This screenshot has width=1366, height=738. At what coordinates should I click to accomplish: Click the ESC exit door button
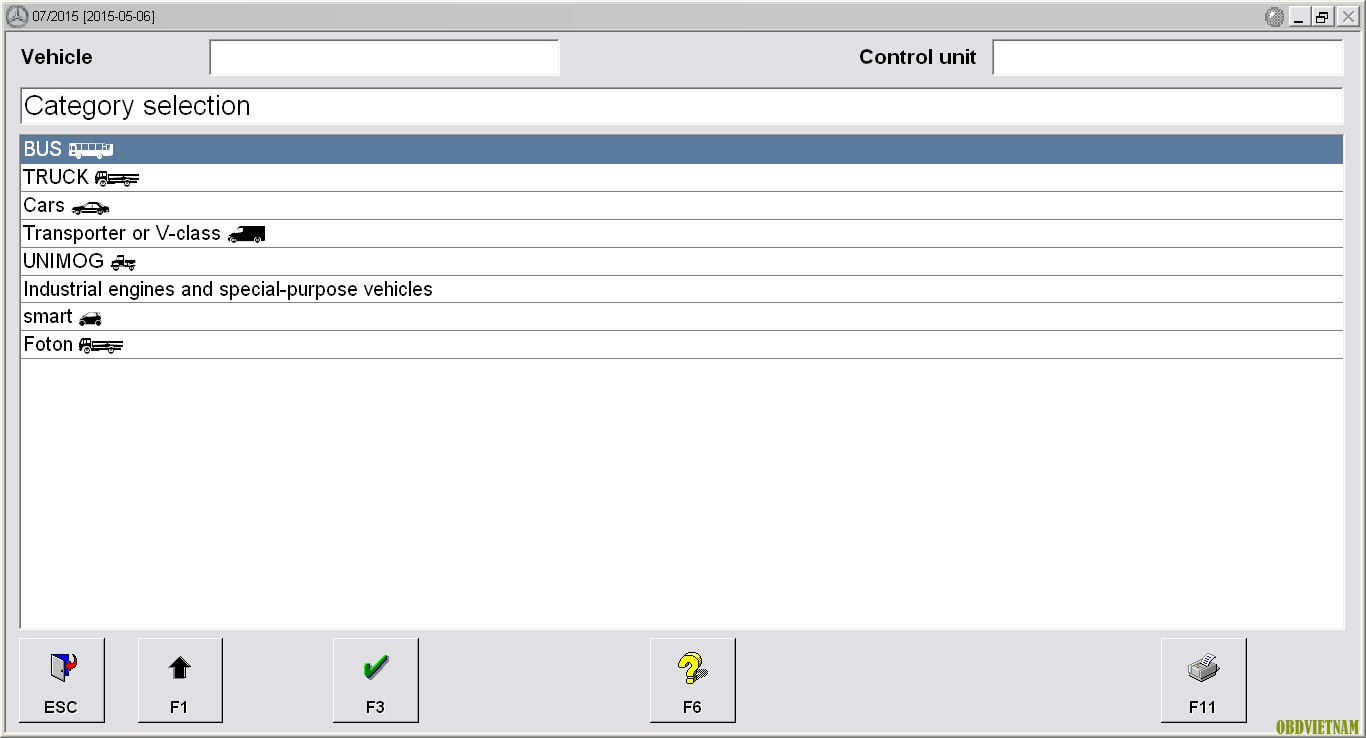click(x=61, y=680)
